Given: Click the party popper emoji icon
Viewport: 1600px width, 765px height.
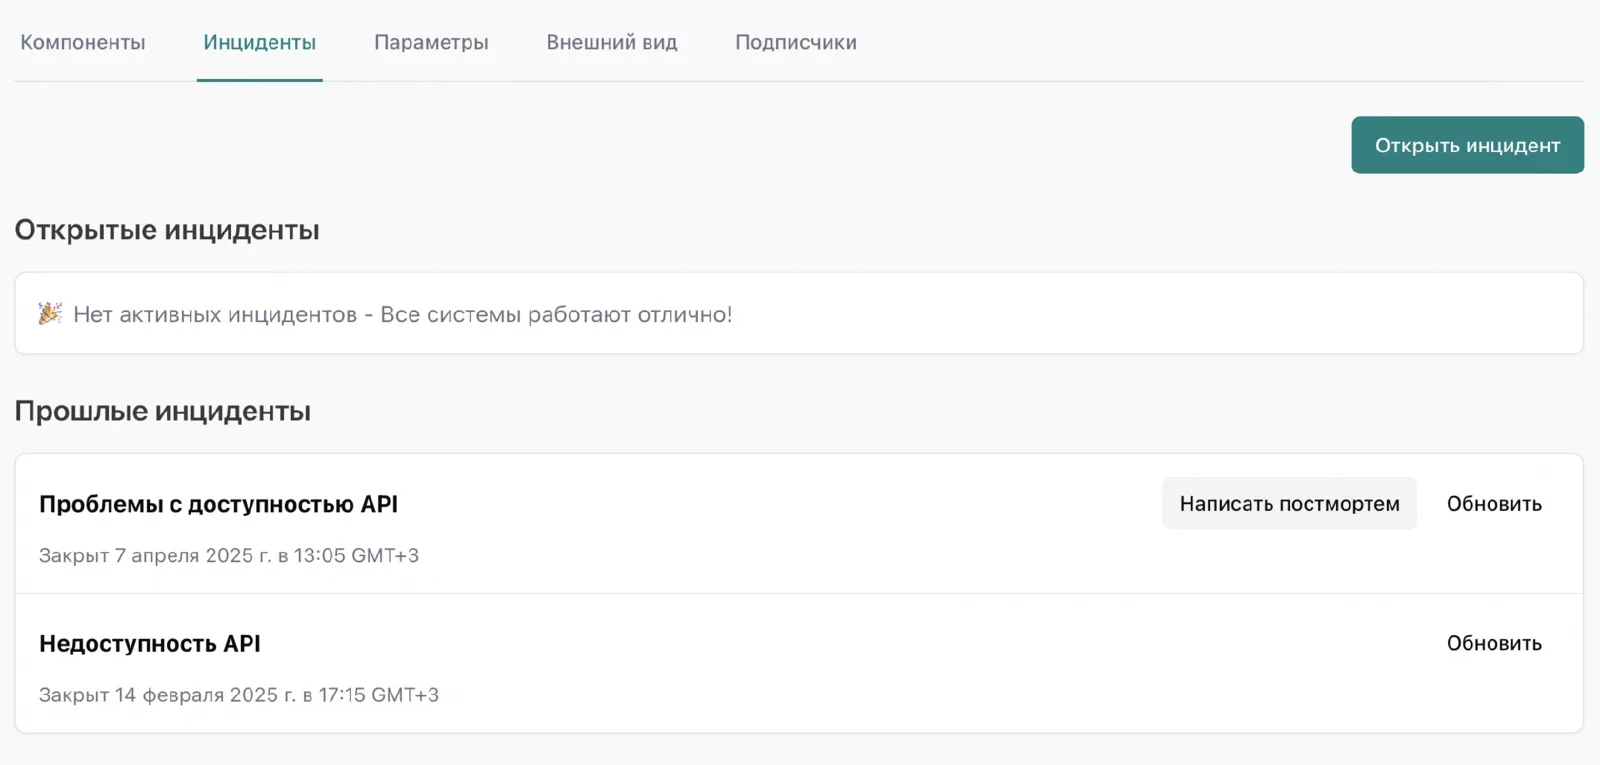Looking at the screenshot, I should (50, 313).
